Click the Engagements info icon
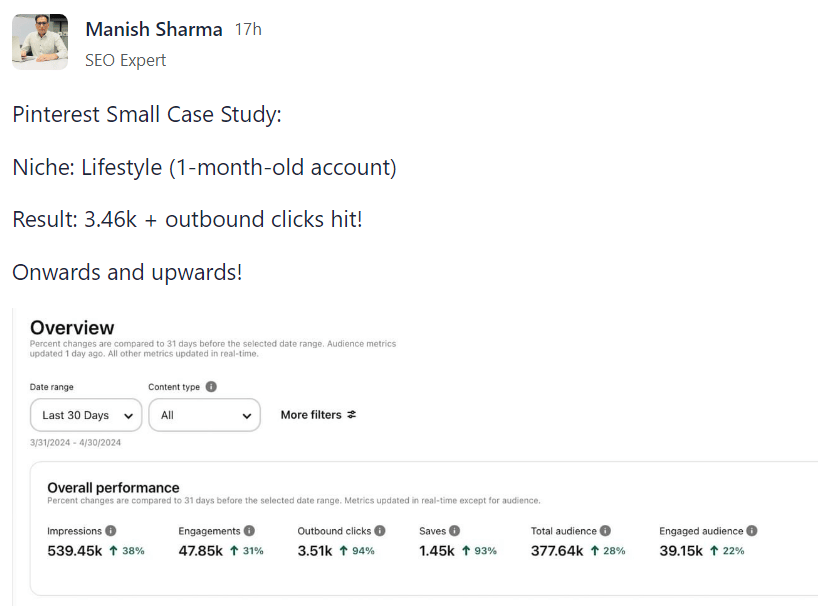Image resolution: width=822 pixels, height=606 pixels. (x=249, y=531)
